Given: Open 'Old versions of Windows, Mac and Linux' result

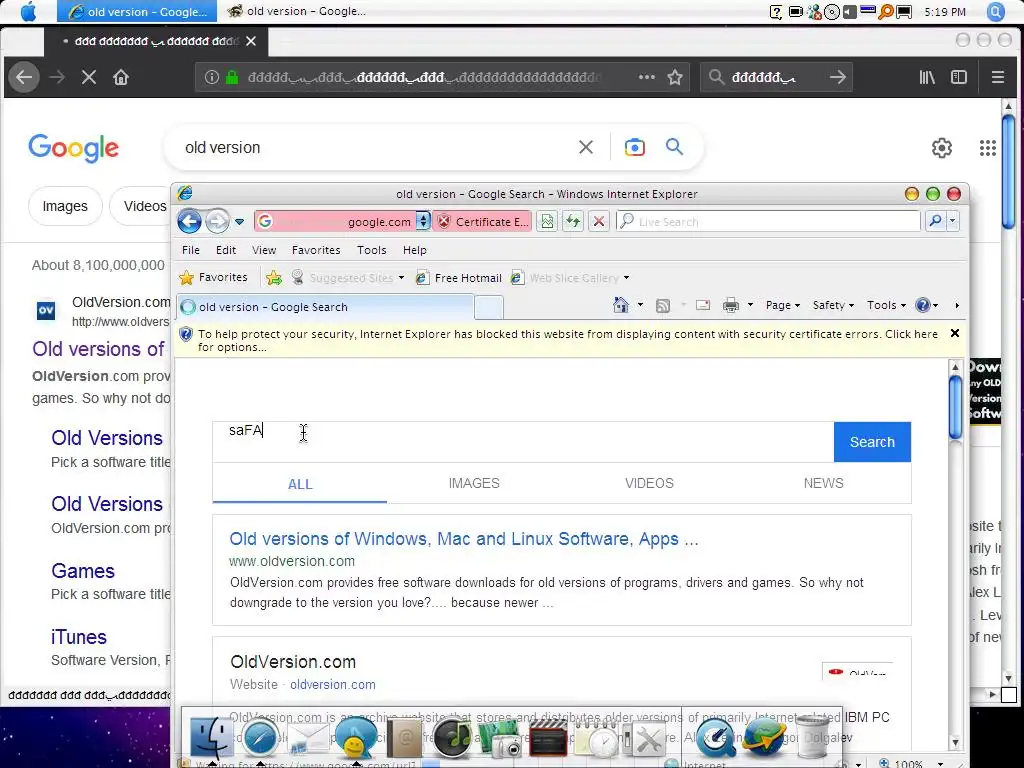Looking at the screenshot, I should (x=464, y=539).
